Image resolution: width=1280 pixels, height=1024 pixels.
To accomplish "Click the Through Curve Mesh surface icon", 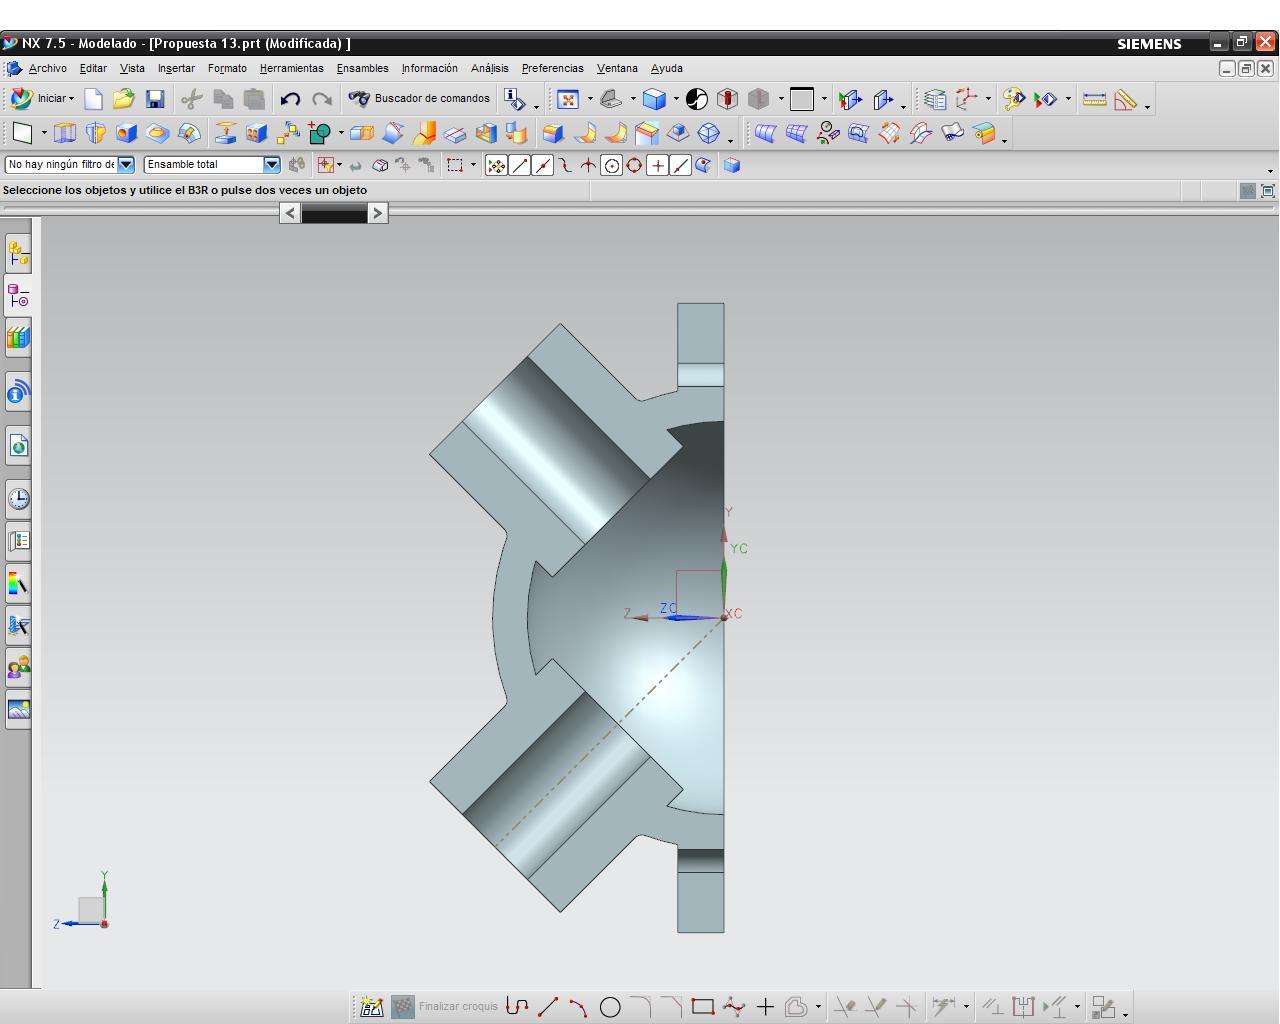I will (796, 133).
